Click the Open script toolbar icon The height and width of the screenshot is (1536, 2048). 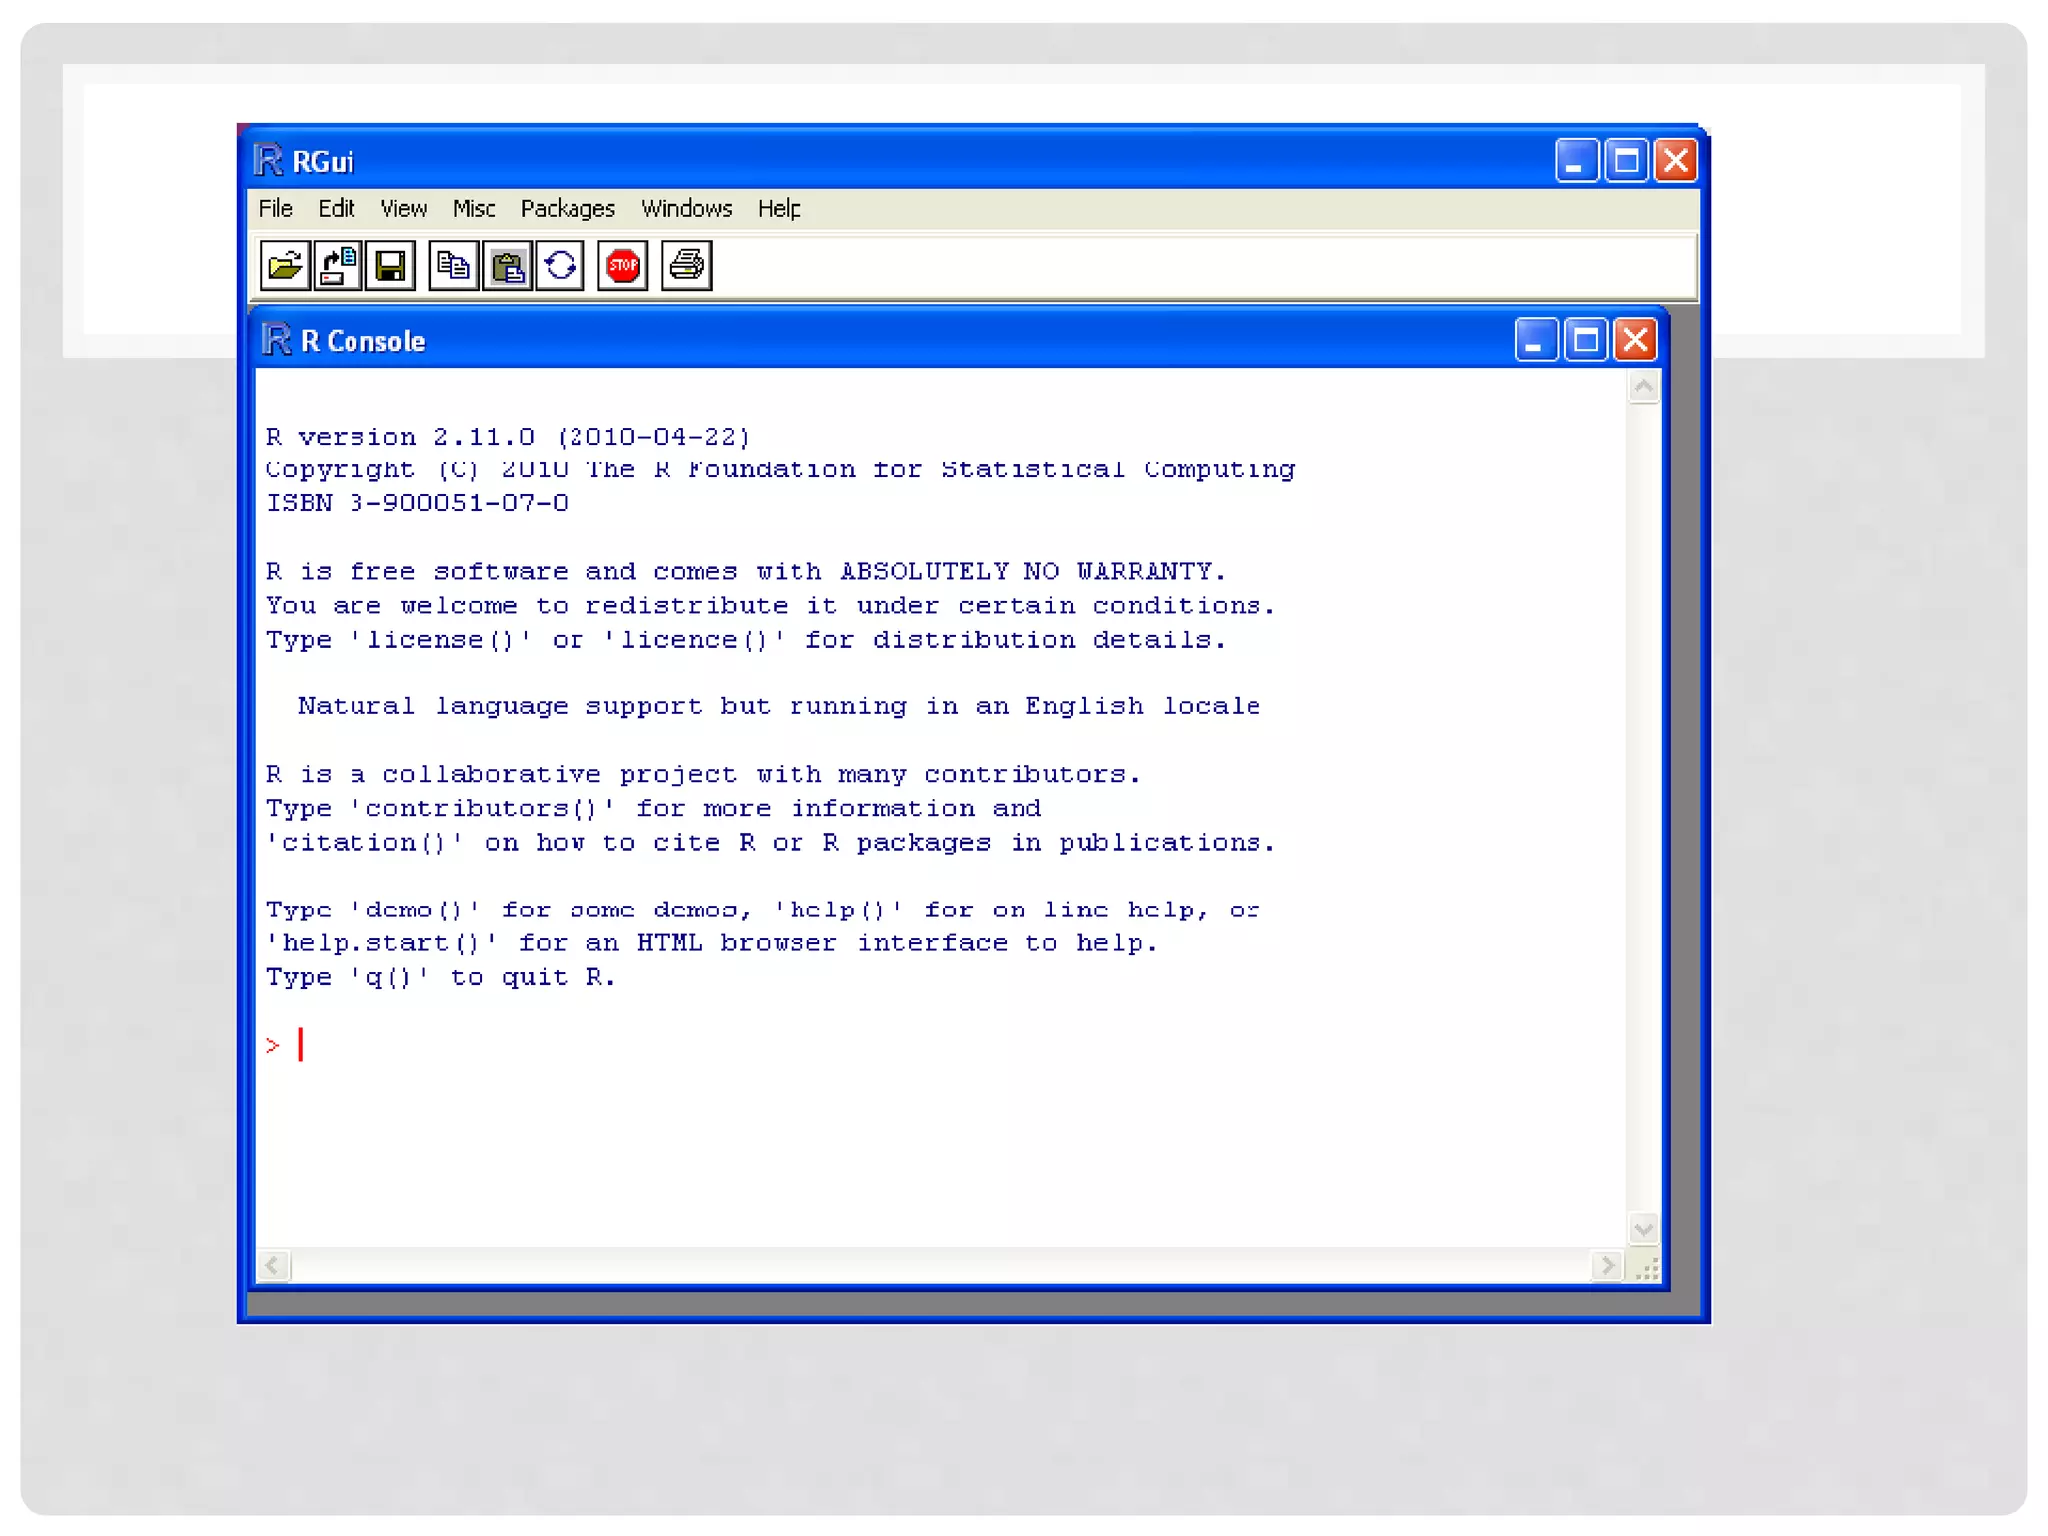tap(285, 266)
